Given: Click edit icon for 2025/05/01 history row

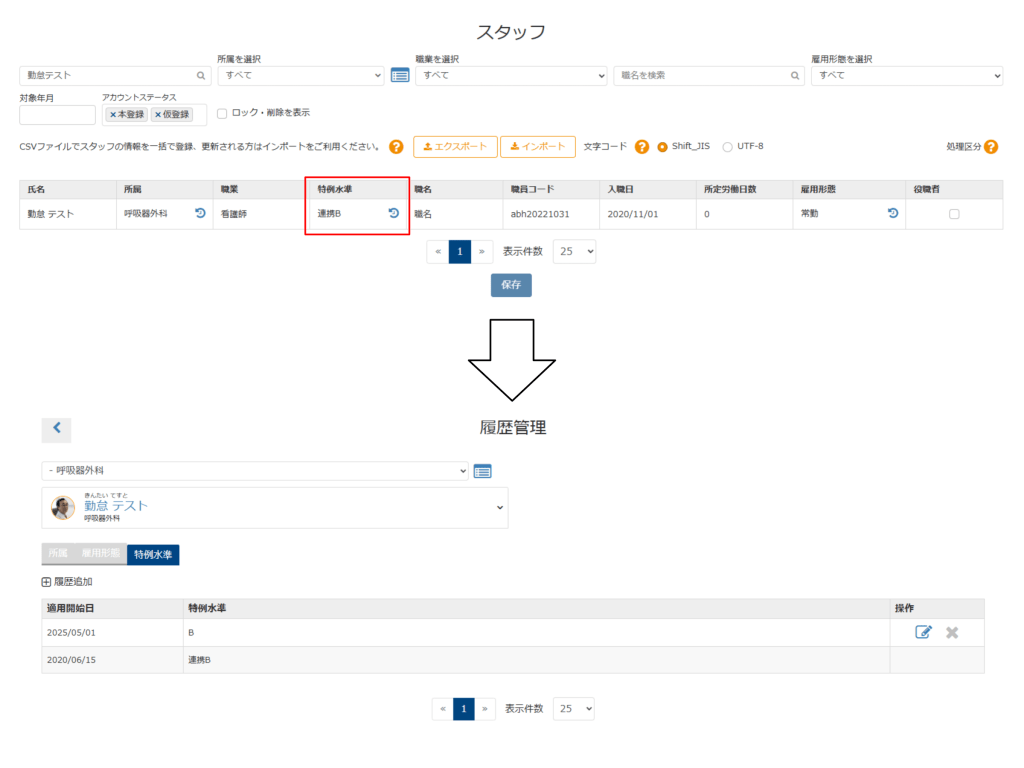Looking at the screenshot, I should click(x=923, y=632).
